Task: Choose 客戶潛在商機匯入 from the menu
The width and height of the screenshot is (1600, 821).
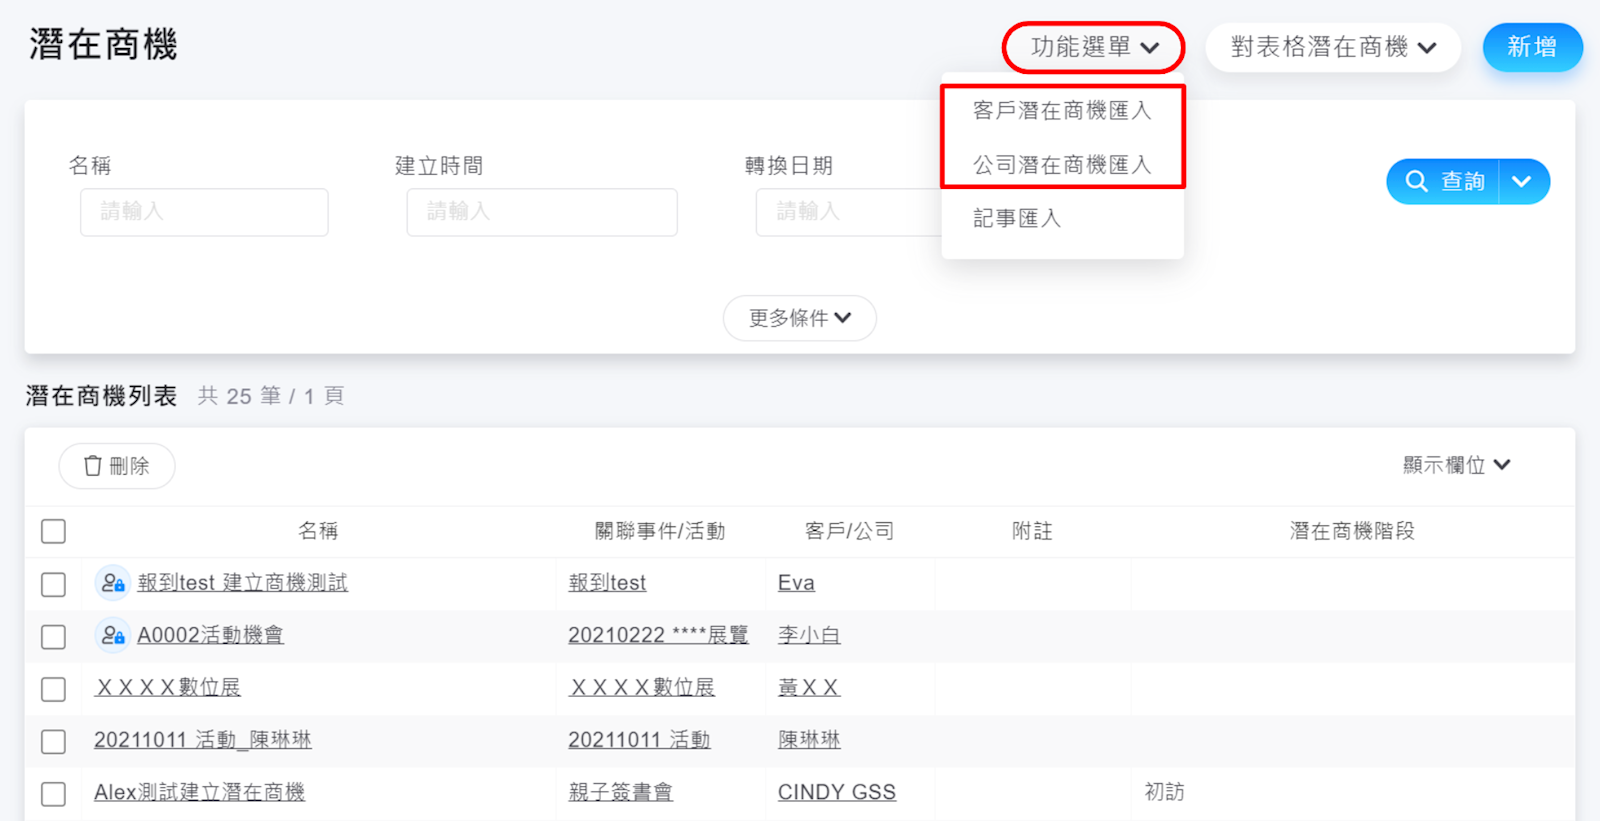Action: pyautogui.click(x=1062, y=110)
